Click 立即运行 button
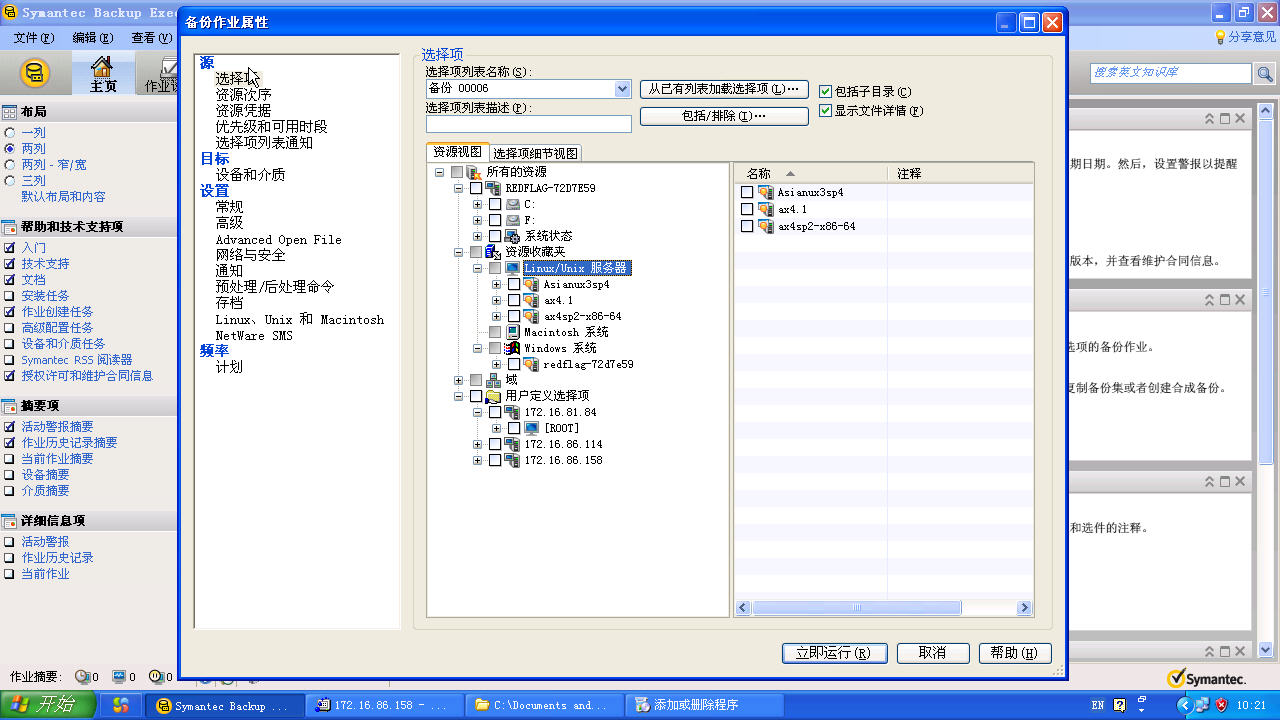This screenshot has height=720, width=1280. (x=834, y=653)
